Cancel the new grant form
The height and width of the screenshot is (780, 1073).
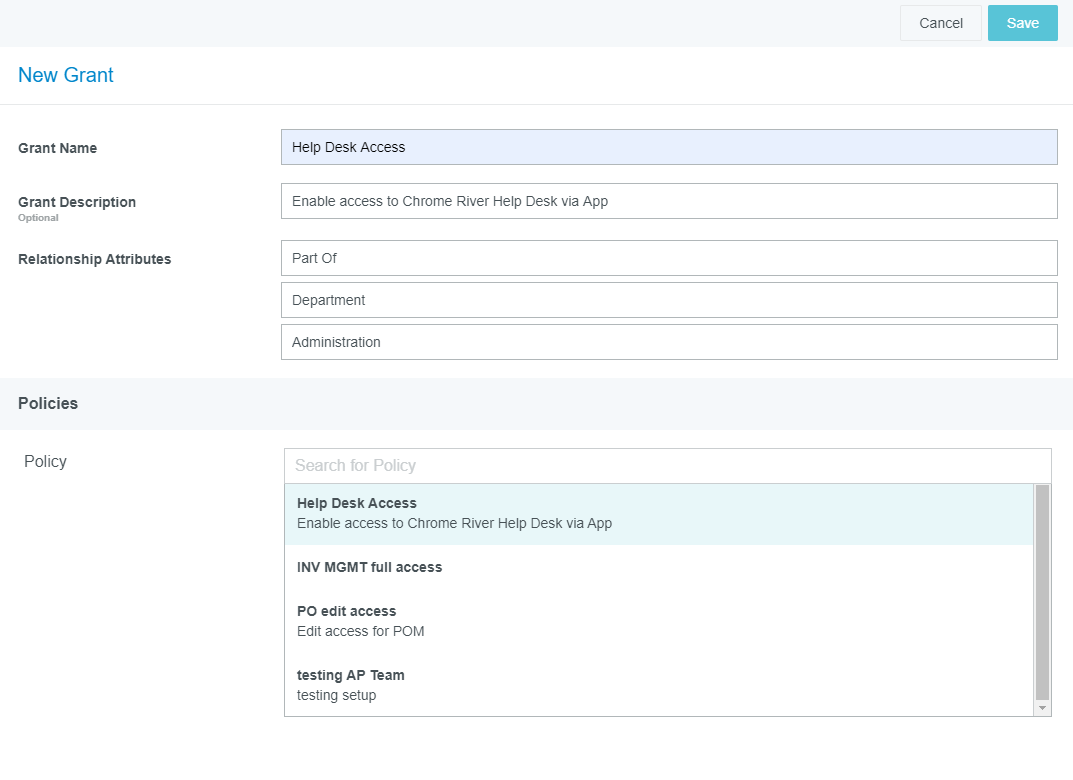[940, 23]
